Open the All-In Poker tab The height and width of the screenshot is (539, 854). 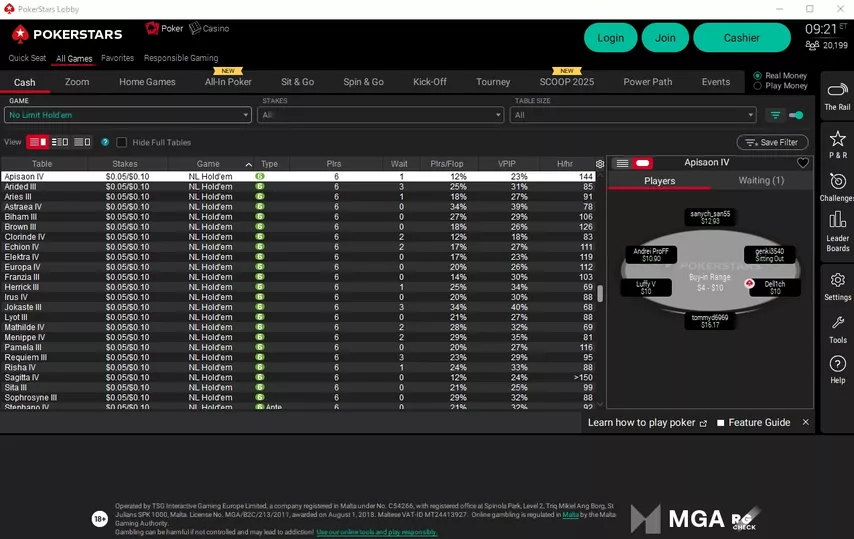point(228,82)
